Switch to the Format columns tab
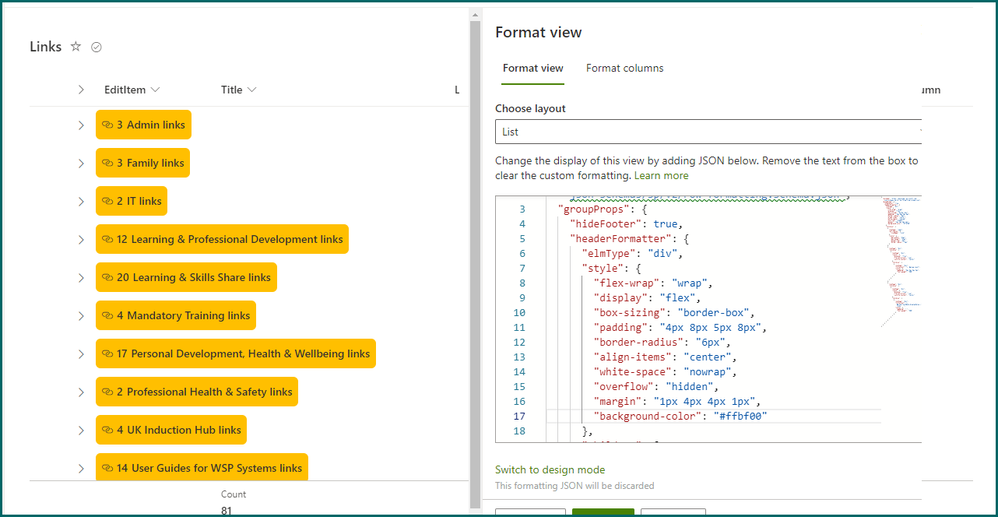 624,68
